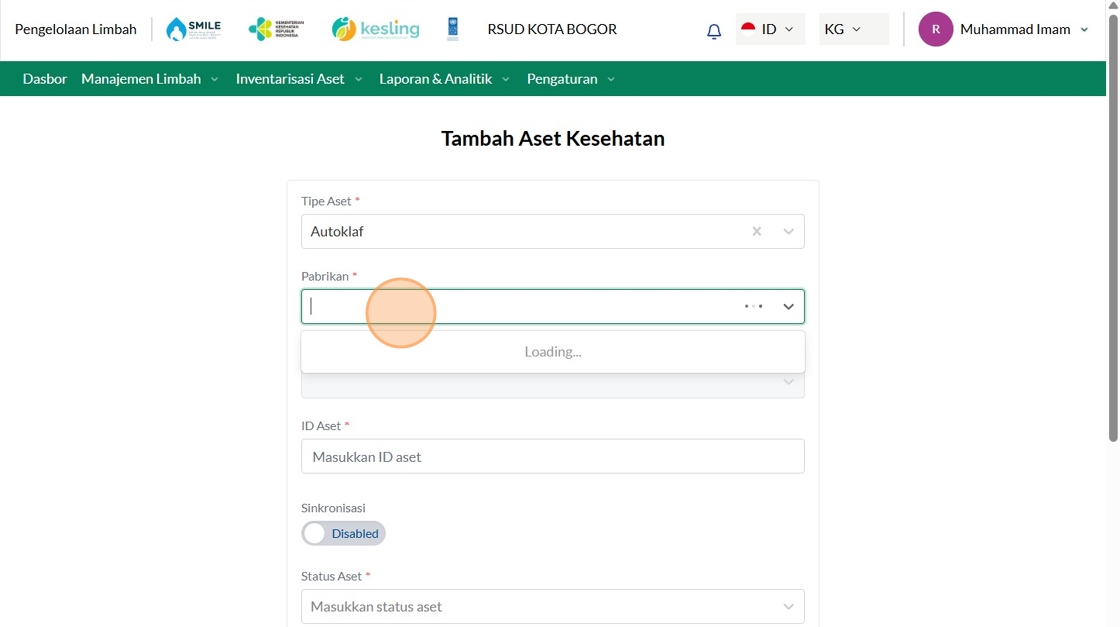Viewport: 1120px width, 627px height.
Task: Open the notifications bell
Action: point(714,31)
